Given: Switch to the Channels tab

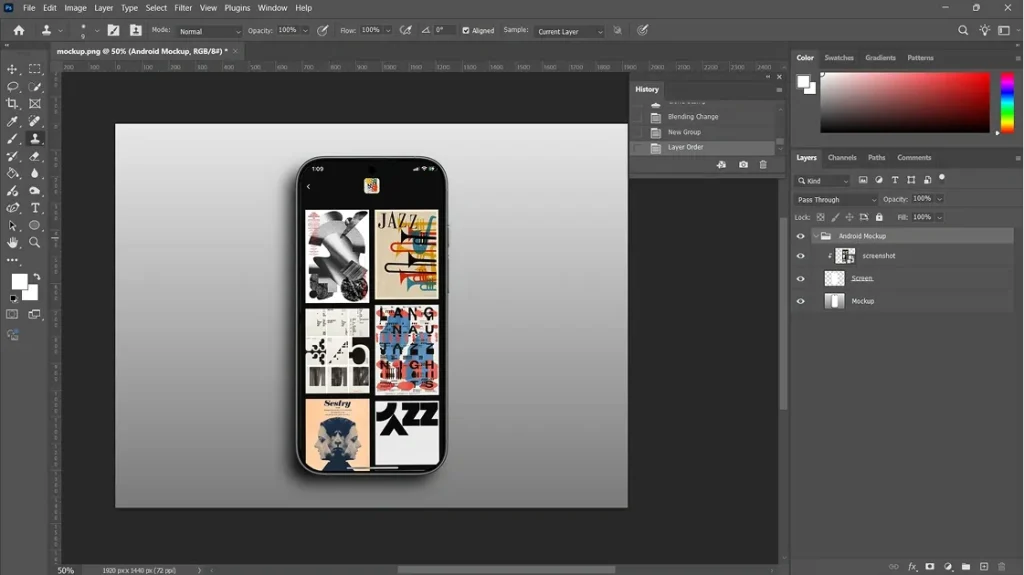Looking at the screenshot, I should pos(842,157).
